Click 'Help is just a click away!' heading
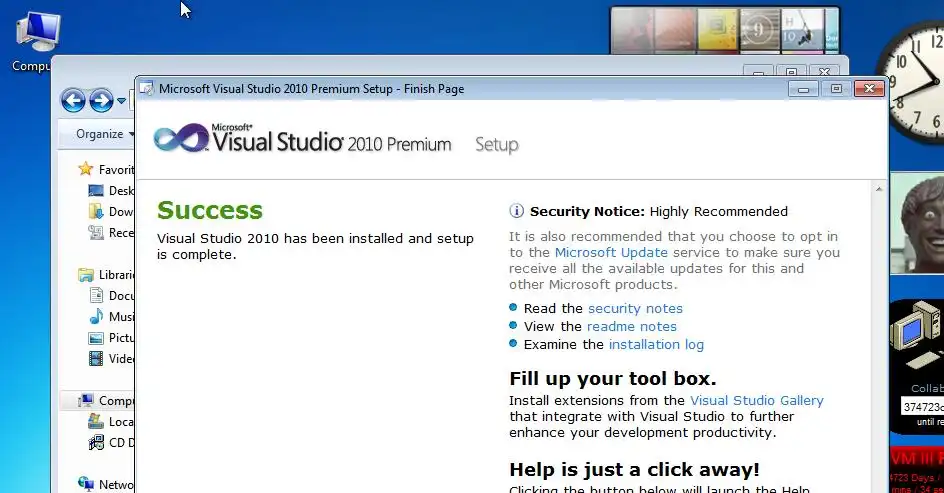944x493 pixels. pos(635,470)
